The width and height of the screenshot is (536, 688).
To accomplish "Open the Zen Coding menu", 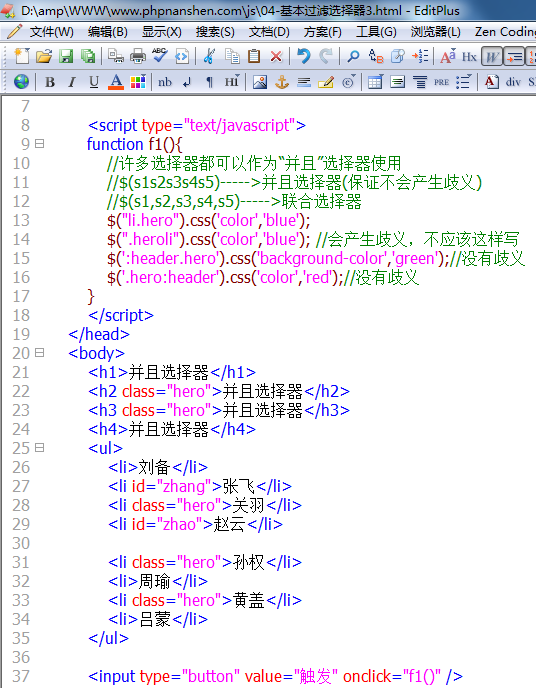I will coord(505,32).
